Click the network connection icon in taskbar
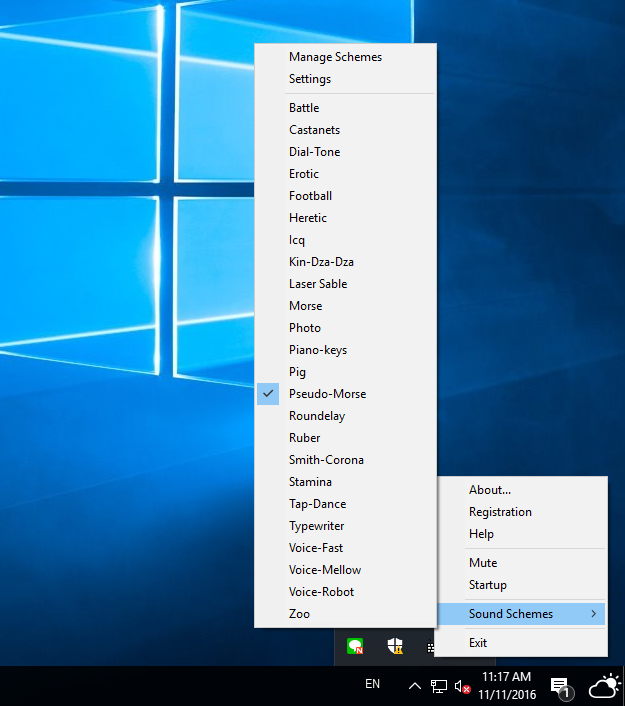This screenshot has width=625, height=706. [438, 686]
